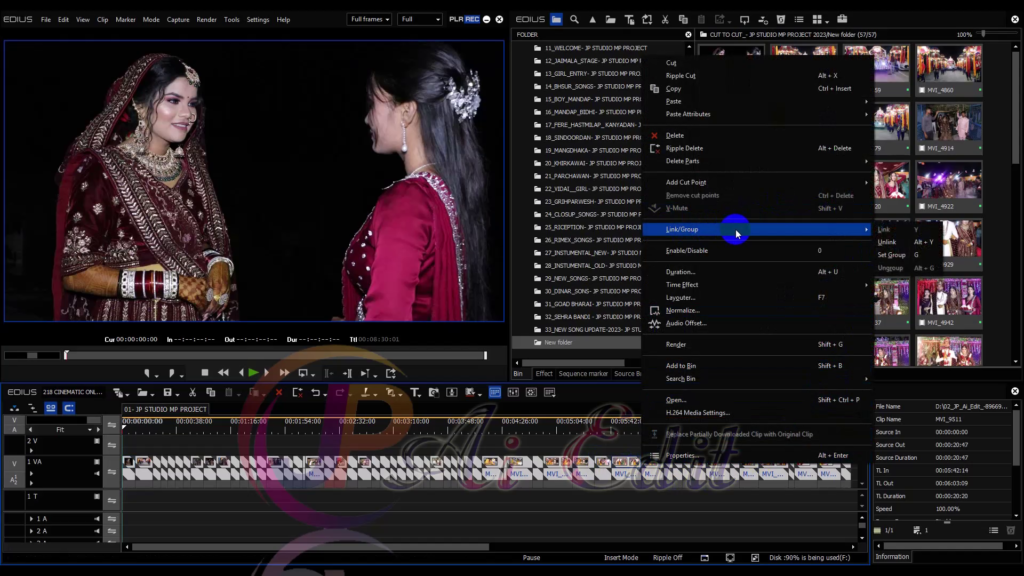Select the search magnifier icon in the bin toolbar
Image resolution: width=1024 pixels, height=576 pixels.
574,19
